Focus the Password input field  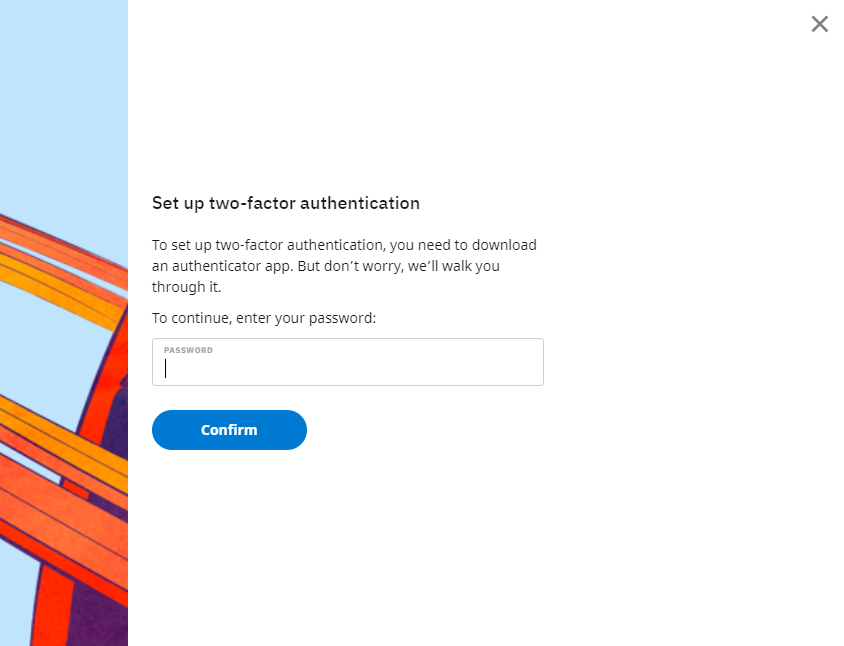pyautogui.click(x=348, y=362)
